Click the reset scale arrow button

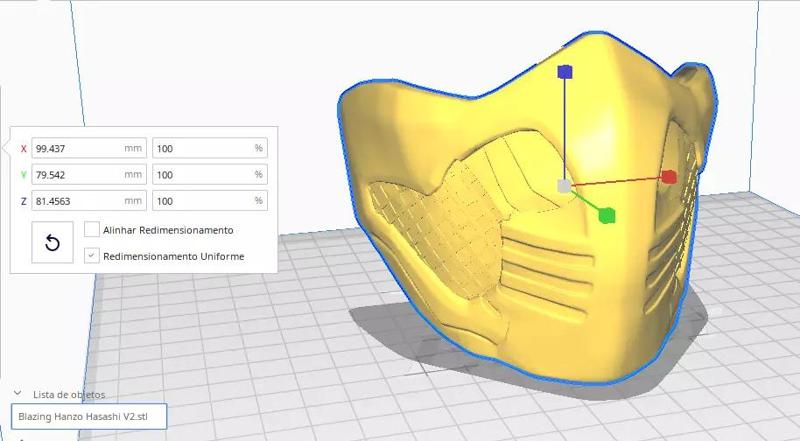tap(53, 242)
